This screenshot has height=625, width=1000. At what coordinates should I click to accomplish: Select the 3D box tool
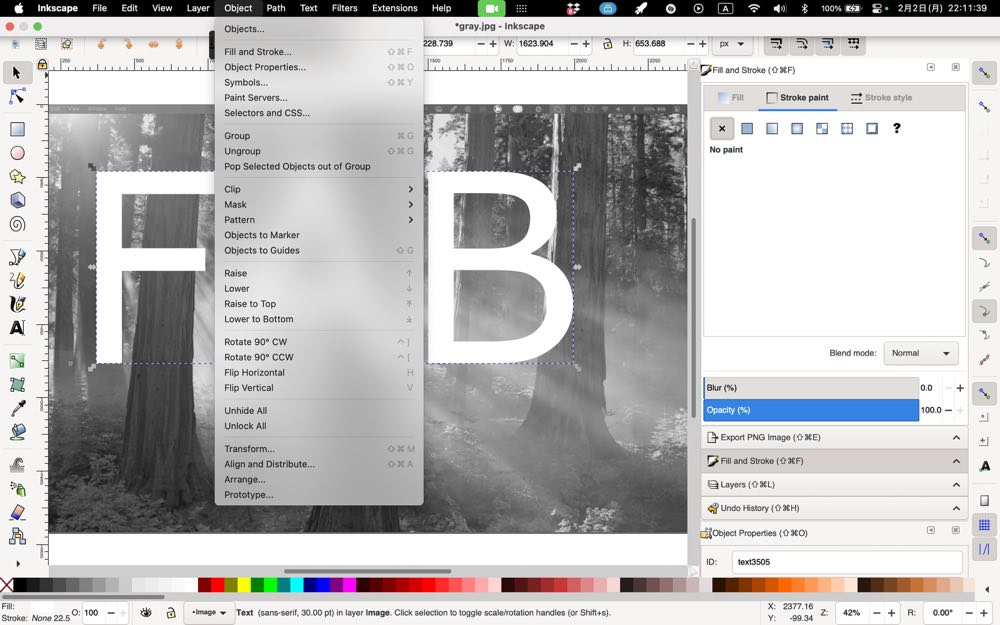(x=17, y=200)
